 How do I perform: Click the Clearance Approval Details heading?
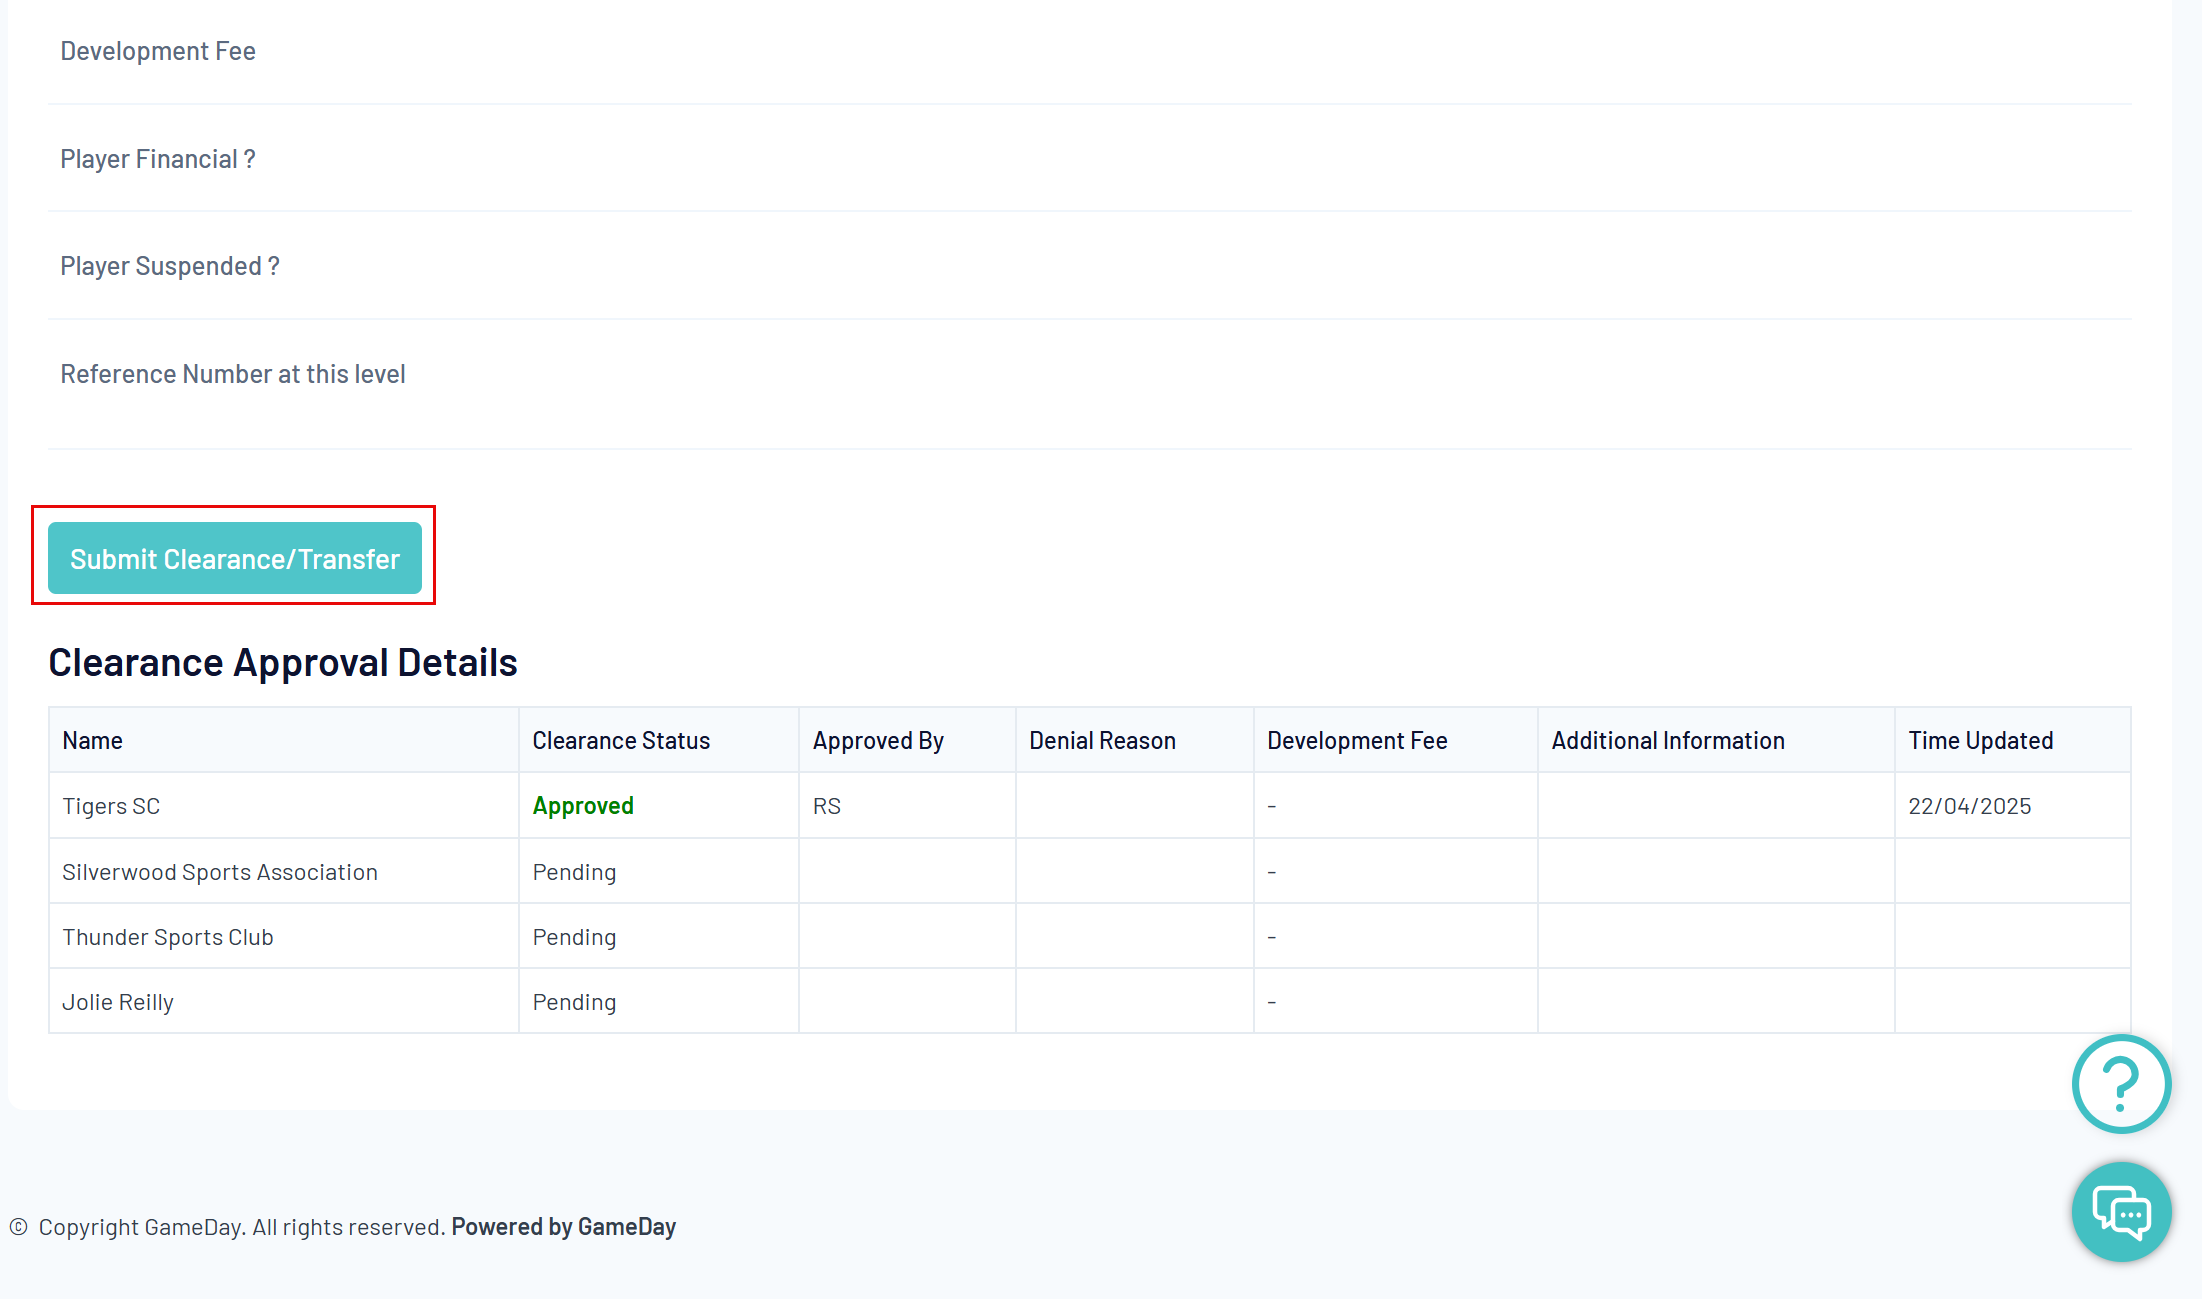[x=283, y=663]
